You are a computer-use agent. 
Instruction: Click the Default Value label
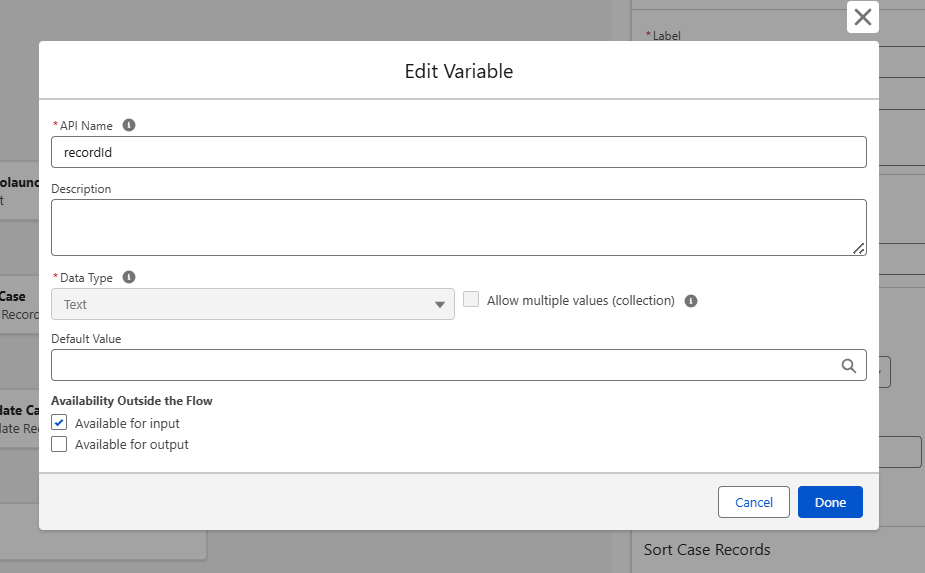(86, 339)
